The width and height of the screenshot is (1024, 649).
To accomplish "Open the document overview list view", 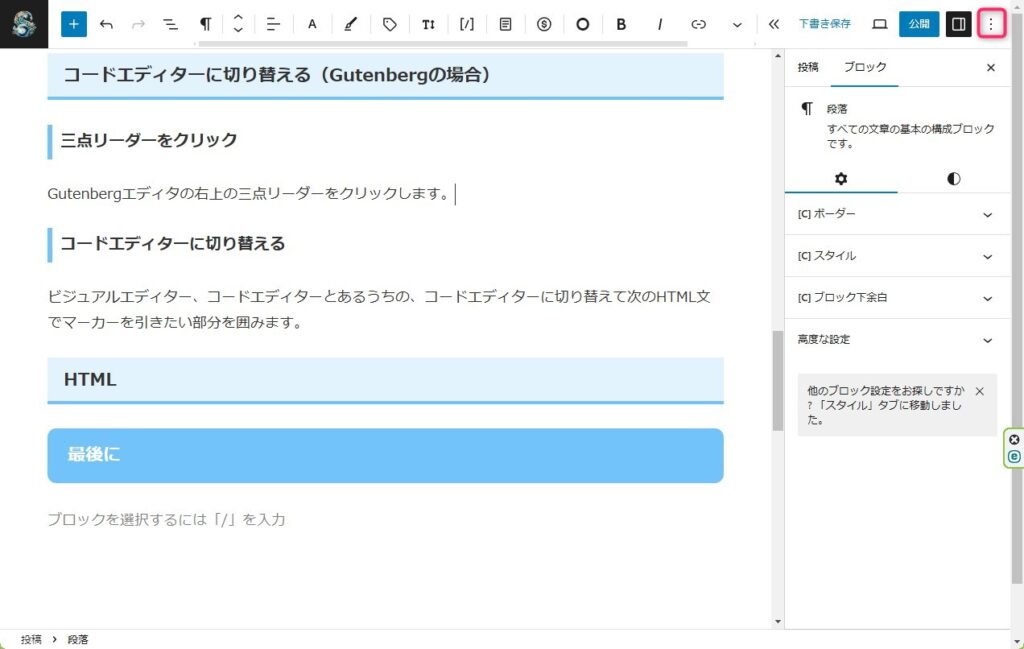I will tap(170, 24).
